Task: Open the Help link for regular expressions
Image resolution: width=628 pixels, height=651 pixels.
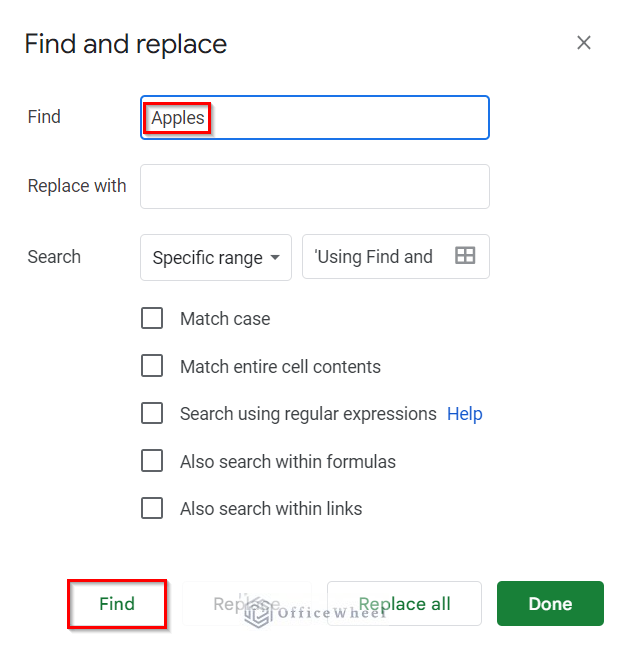Action: click(x=464, y=413)
